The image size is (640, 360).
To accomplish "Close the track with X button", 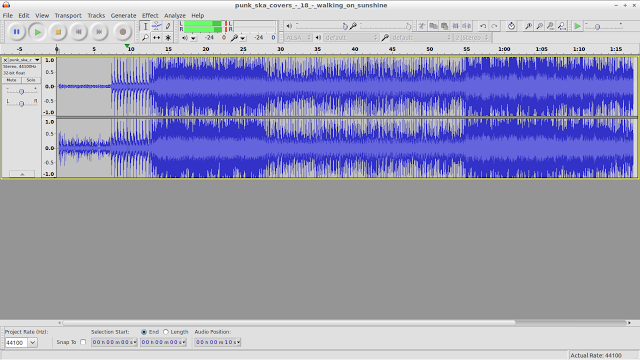I will (x=5, y=60).
